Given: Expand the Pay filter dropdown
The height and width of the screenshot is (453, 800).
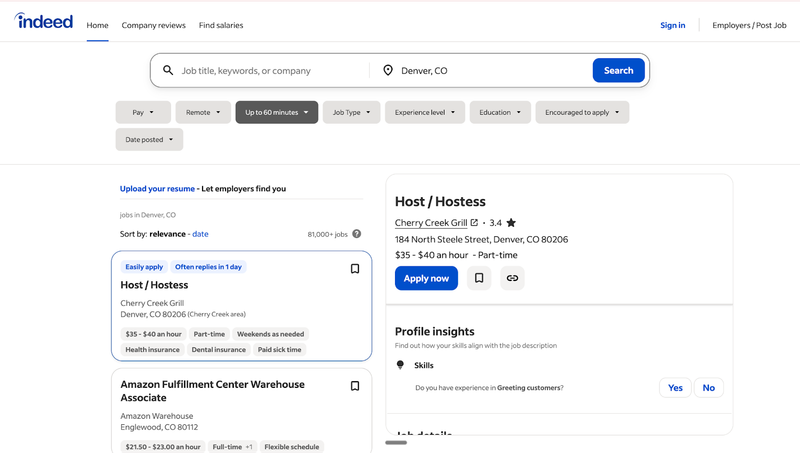Looking at the screenshot, I should [143, 113].
